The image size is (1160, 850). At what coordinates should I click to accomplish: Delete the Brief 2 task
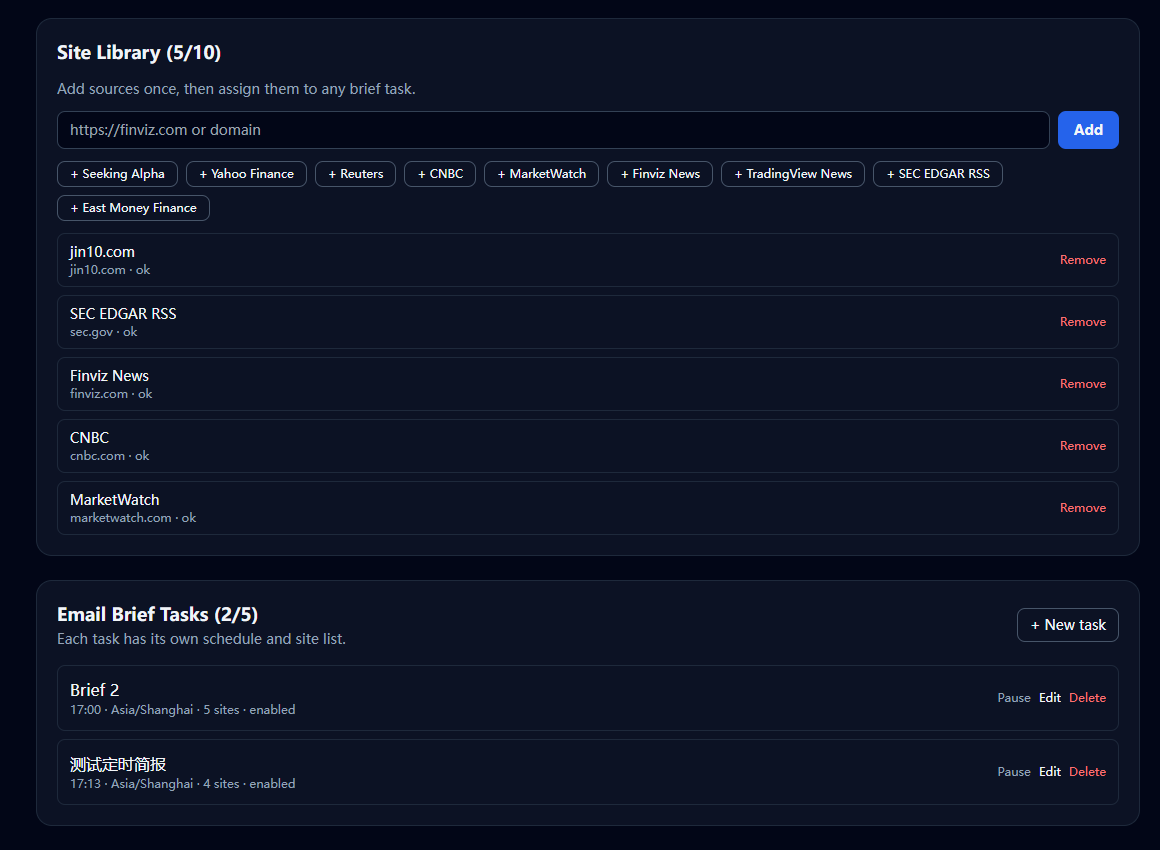click(1088, 698)
